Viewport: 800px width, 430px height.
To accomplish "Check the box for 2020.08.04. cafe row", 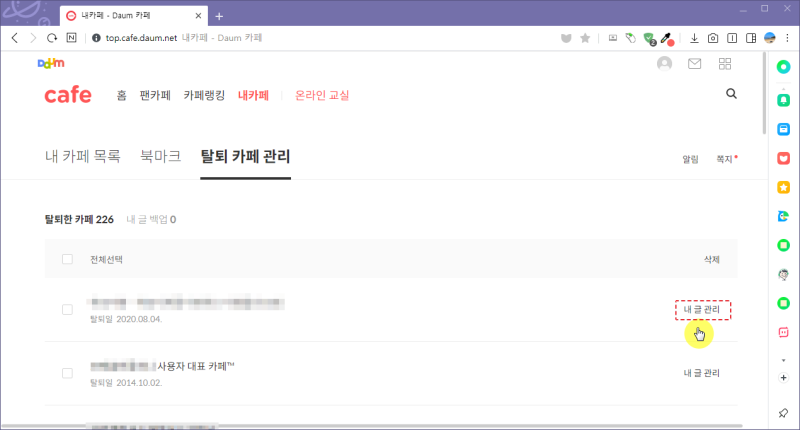I will pyautogui.click(x=67, y=310).
